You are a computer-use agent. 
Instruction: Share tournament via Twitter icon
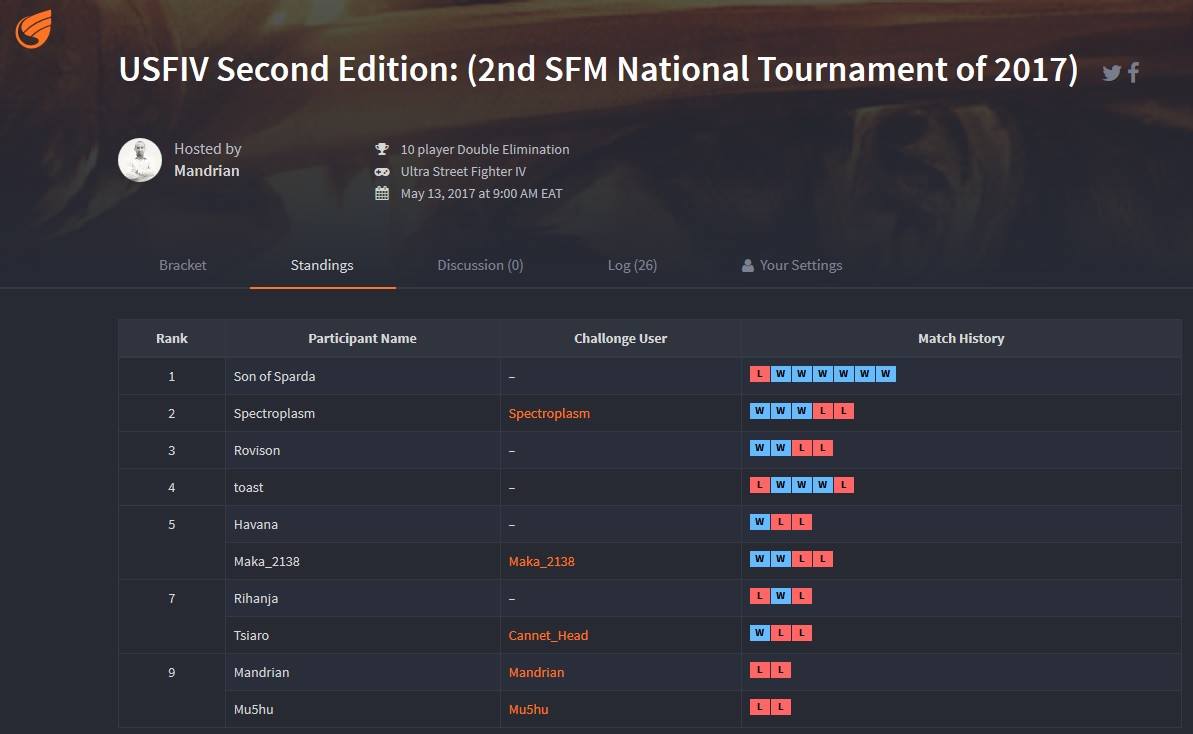[1112, 72]
